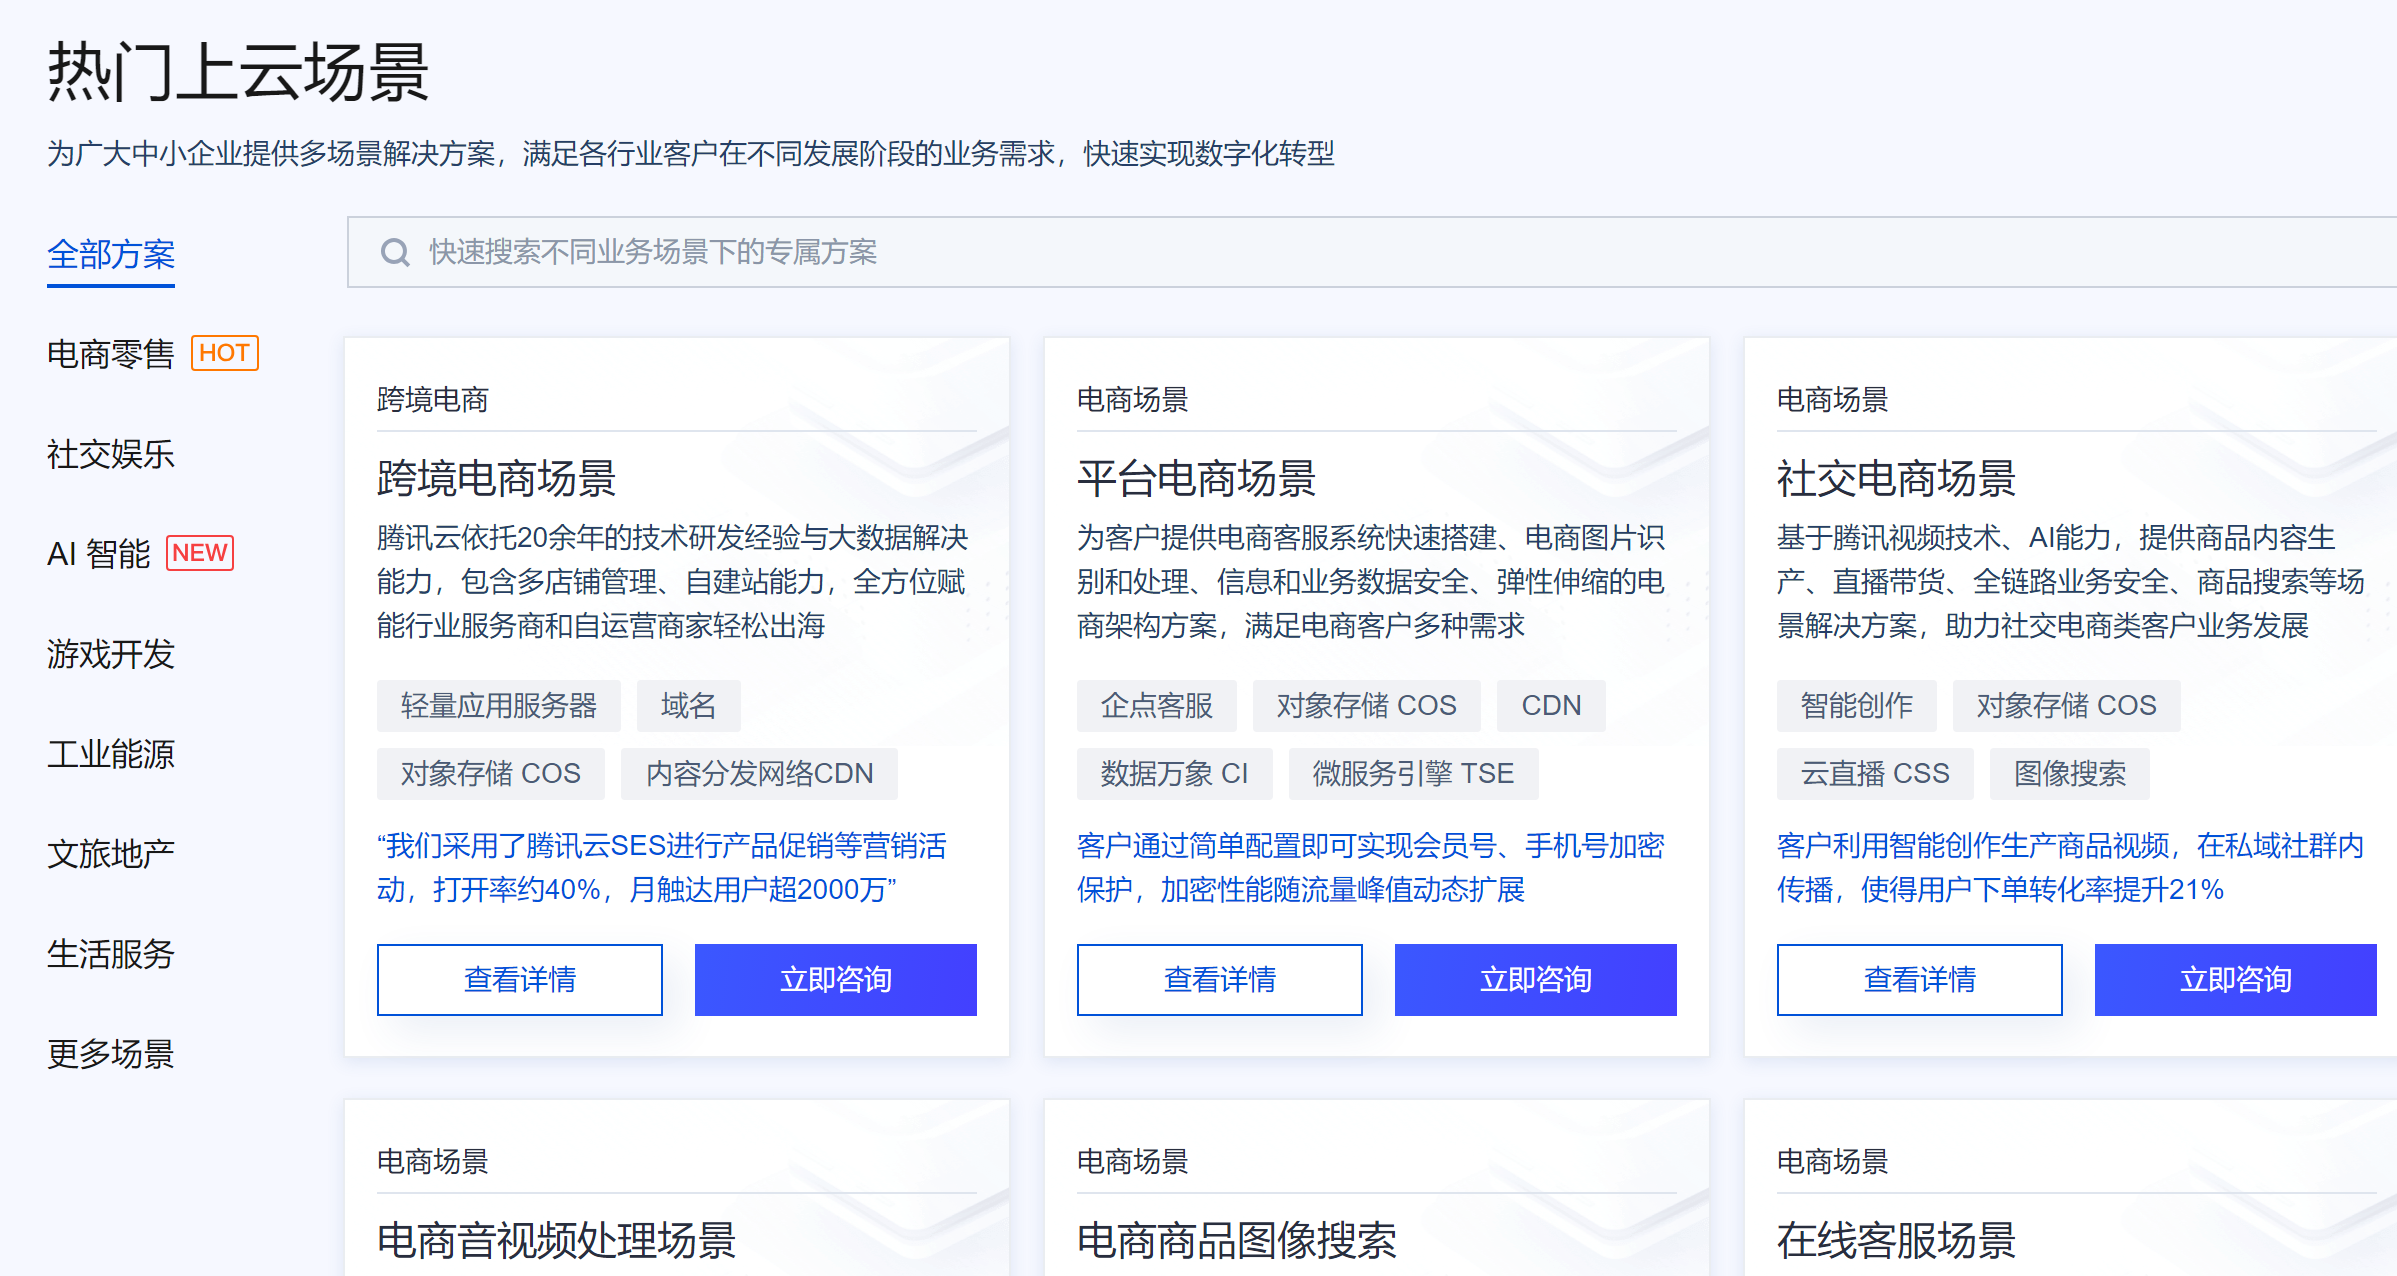Click 查看详情 on 社交电商场景 card

(x=1919, y=980)
